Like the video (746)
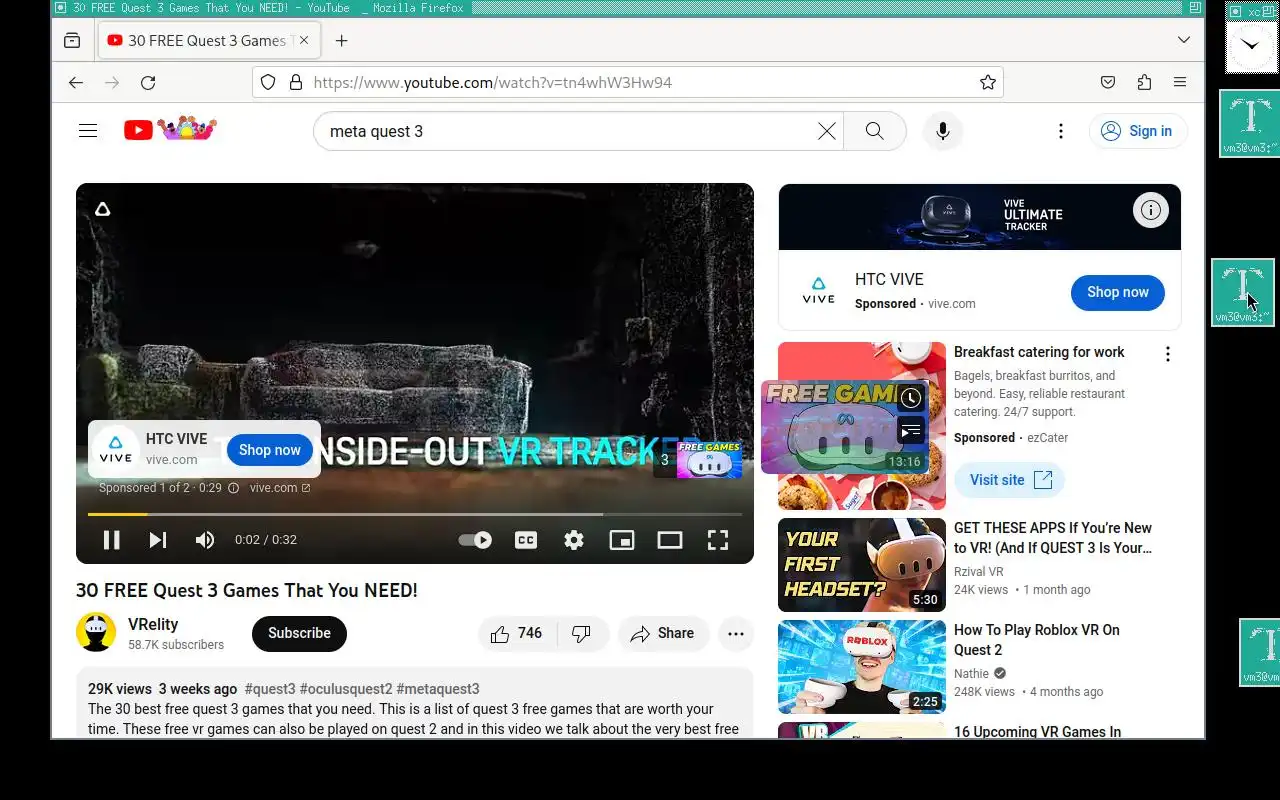This screenshot has height=800, width=1280. [515, 633]
